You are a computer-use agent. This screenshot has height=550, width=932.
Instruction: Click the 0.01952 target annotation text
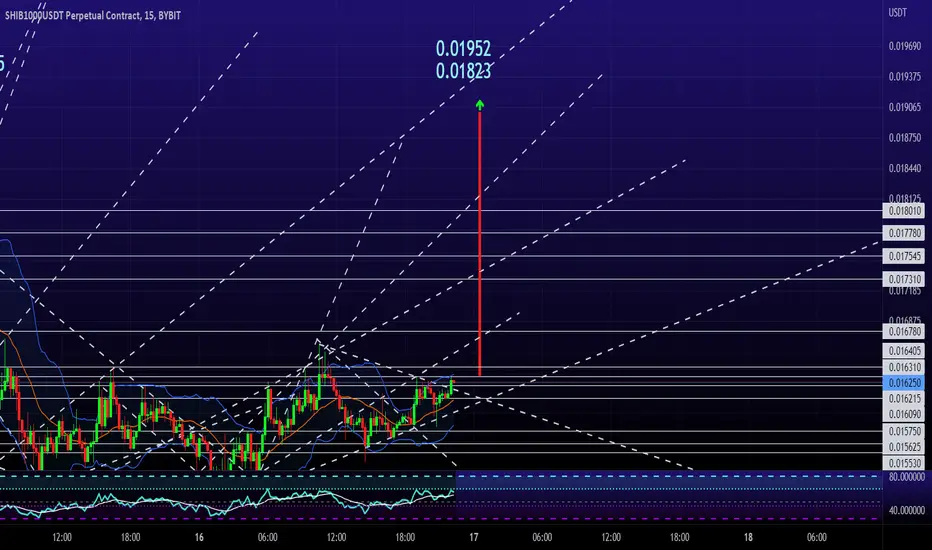463,49
